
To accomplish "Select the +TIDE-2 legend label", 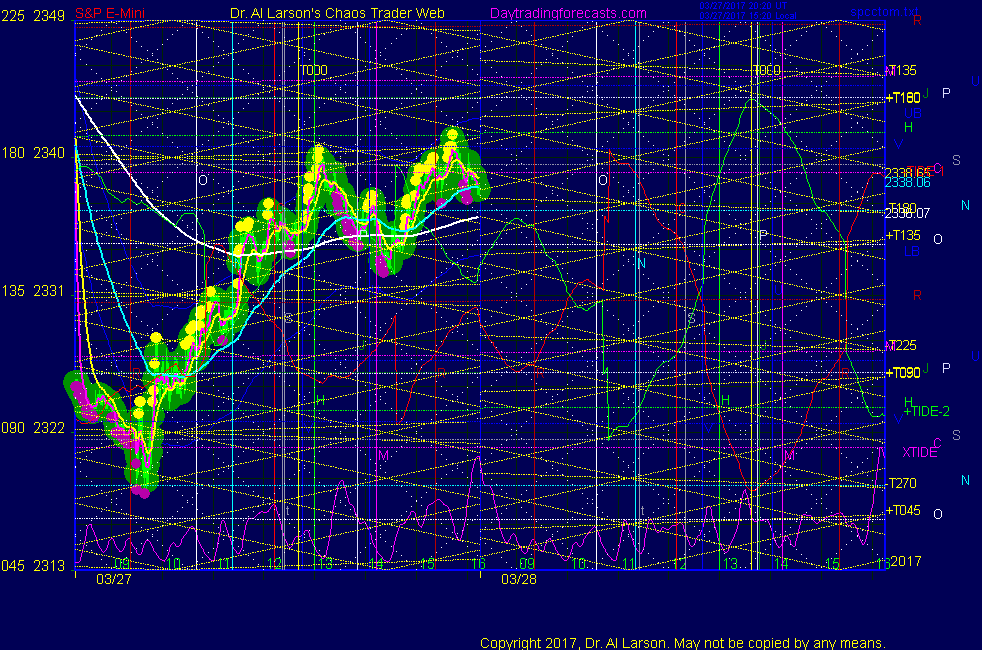I will 926,412.
